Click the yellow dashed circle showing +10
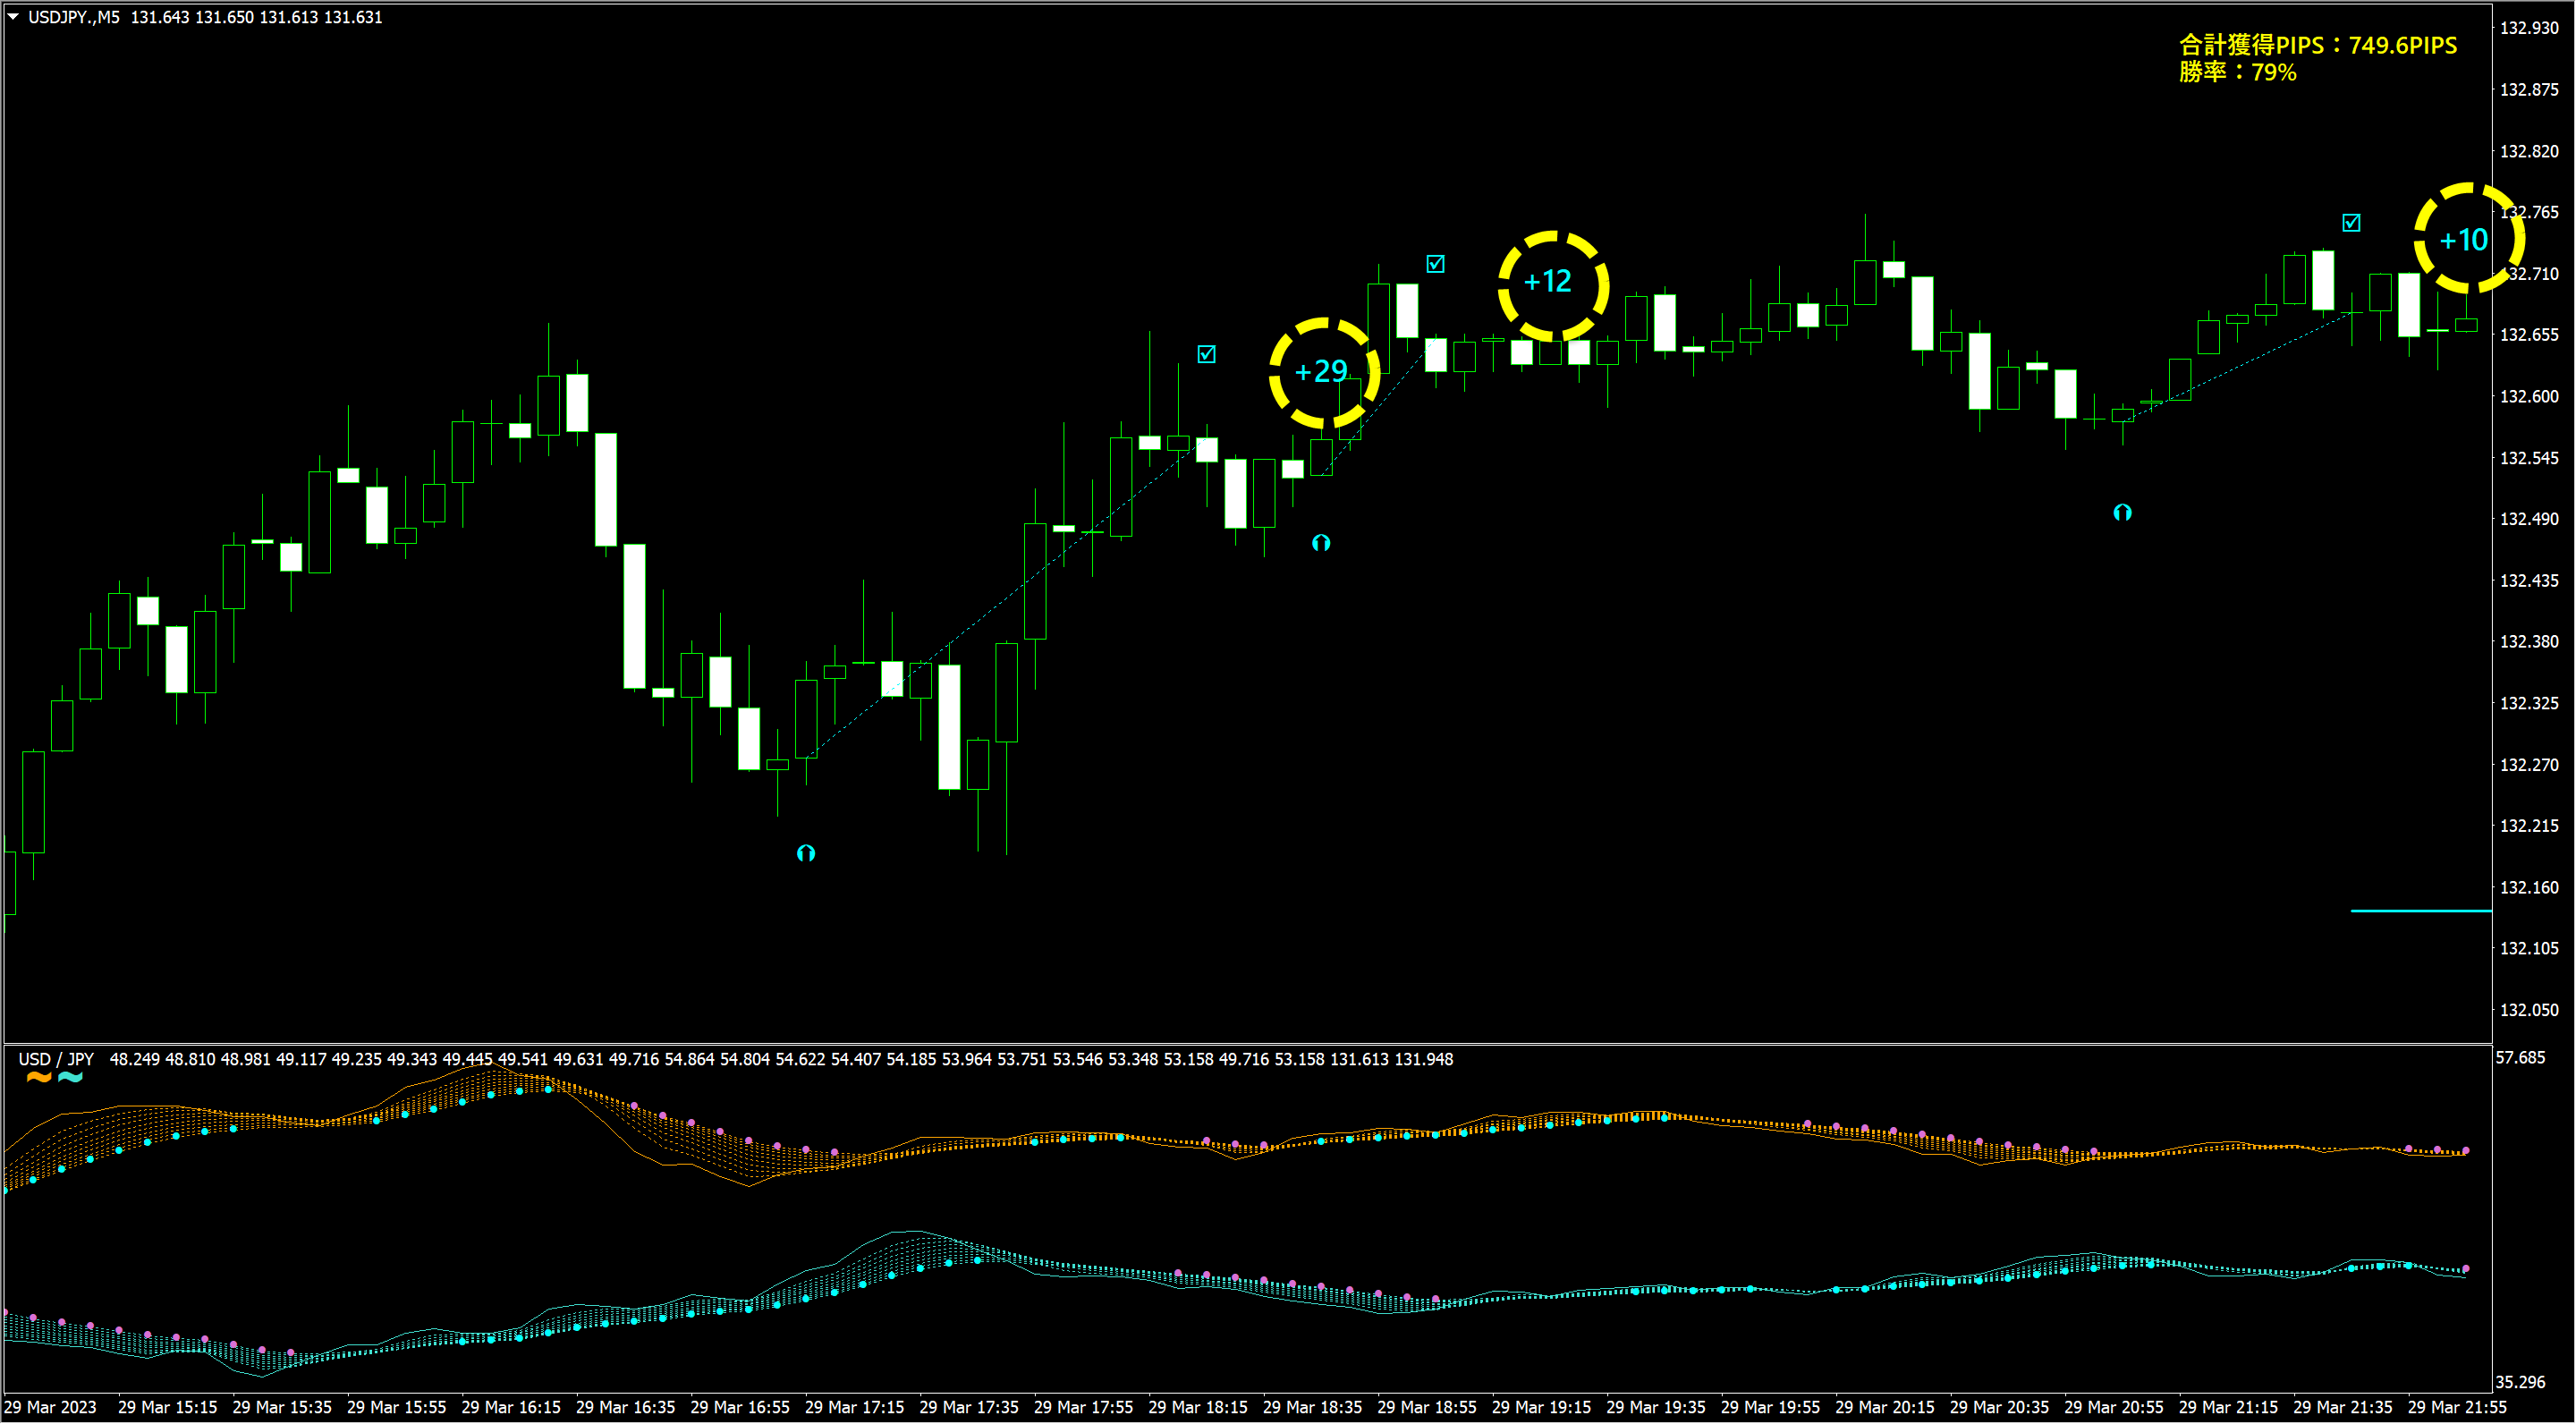 click(x=2467, y=240)
